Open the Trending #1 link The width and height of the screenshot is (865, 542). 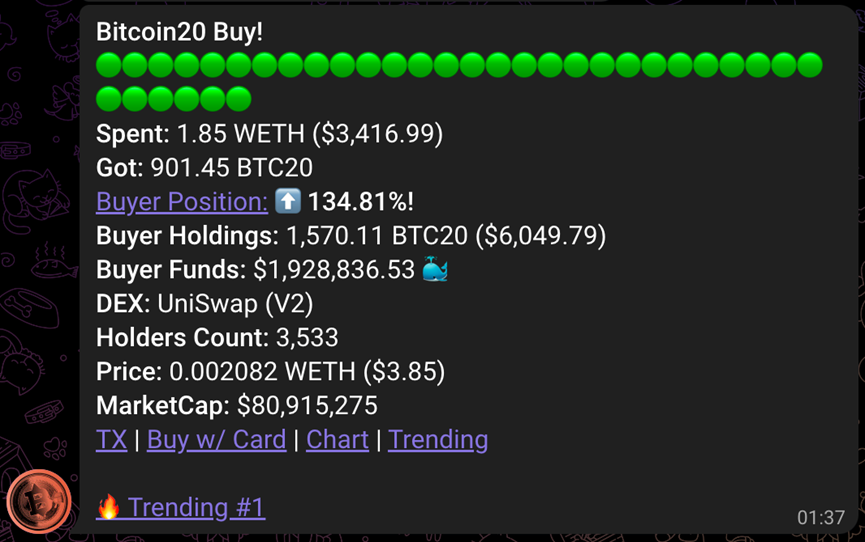tap(196, 508)
